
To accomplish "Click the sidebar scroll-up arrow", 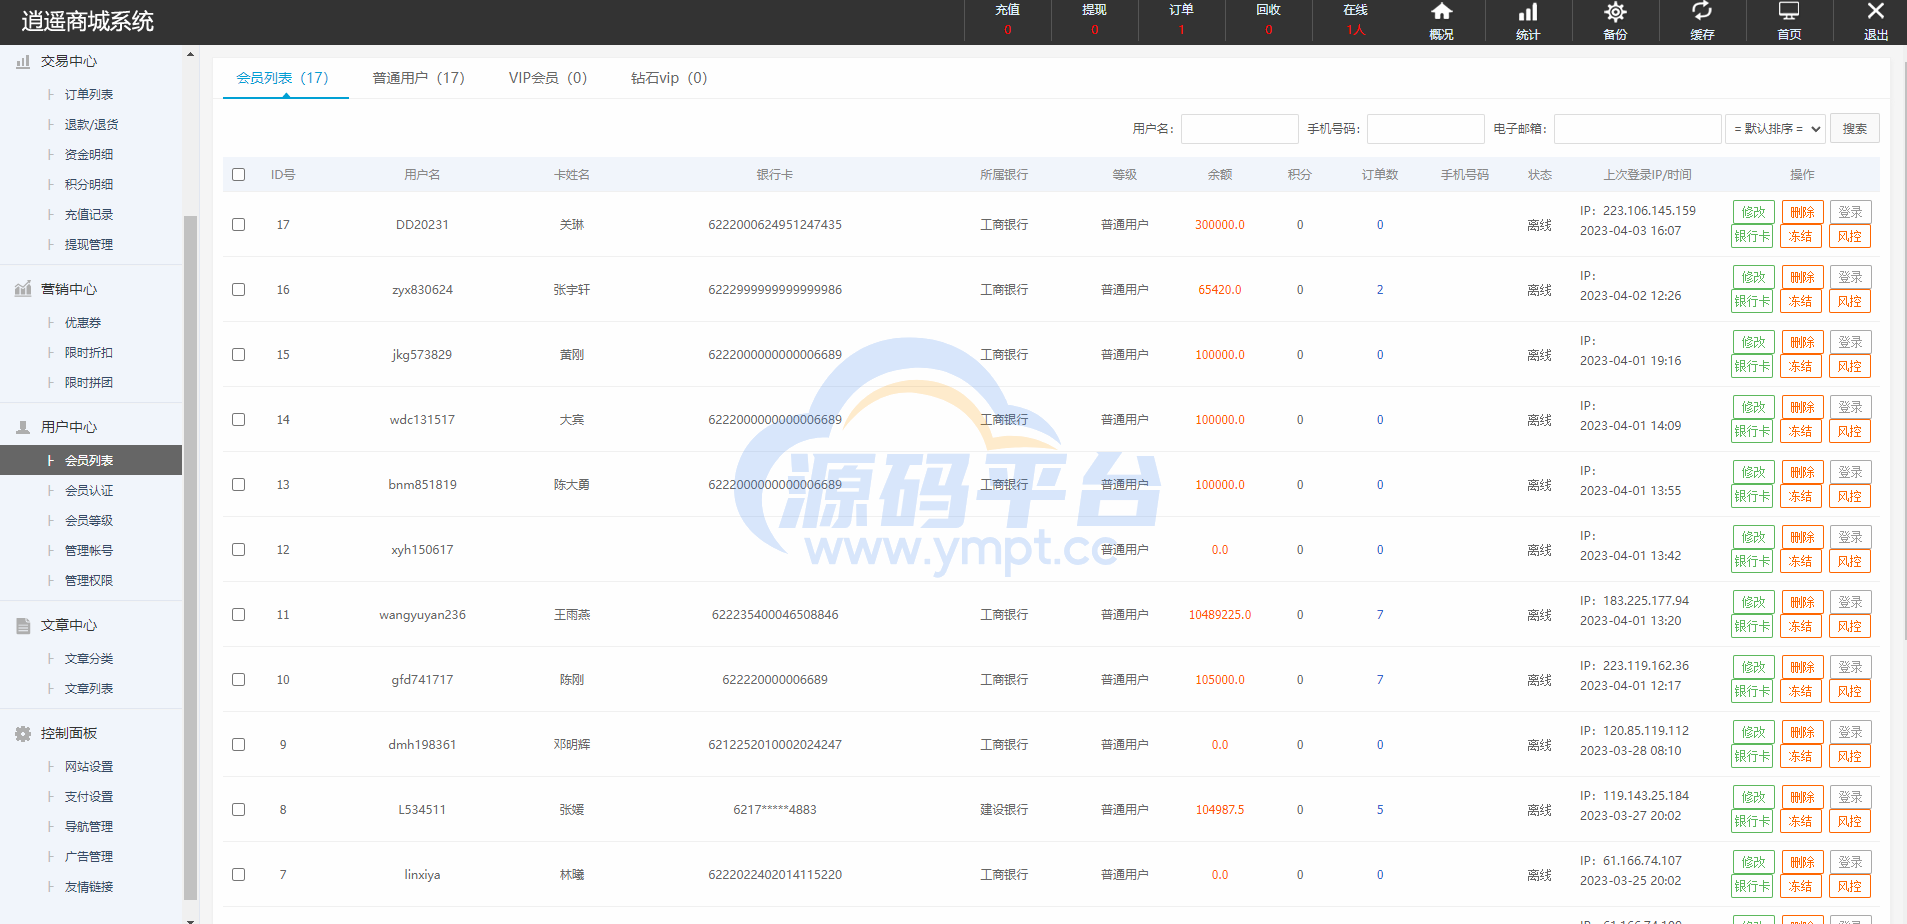I will point(190,54).
